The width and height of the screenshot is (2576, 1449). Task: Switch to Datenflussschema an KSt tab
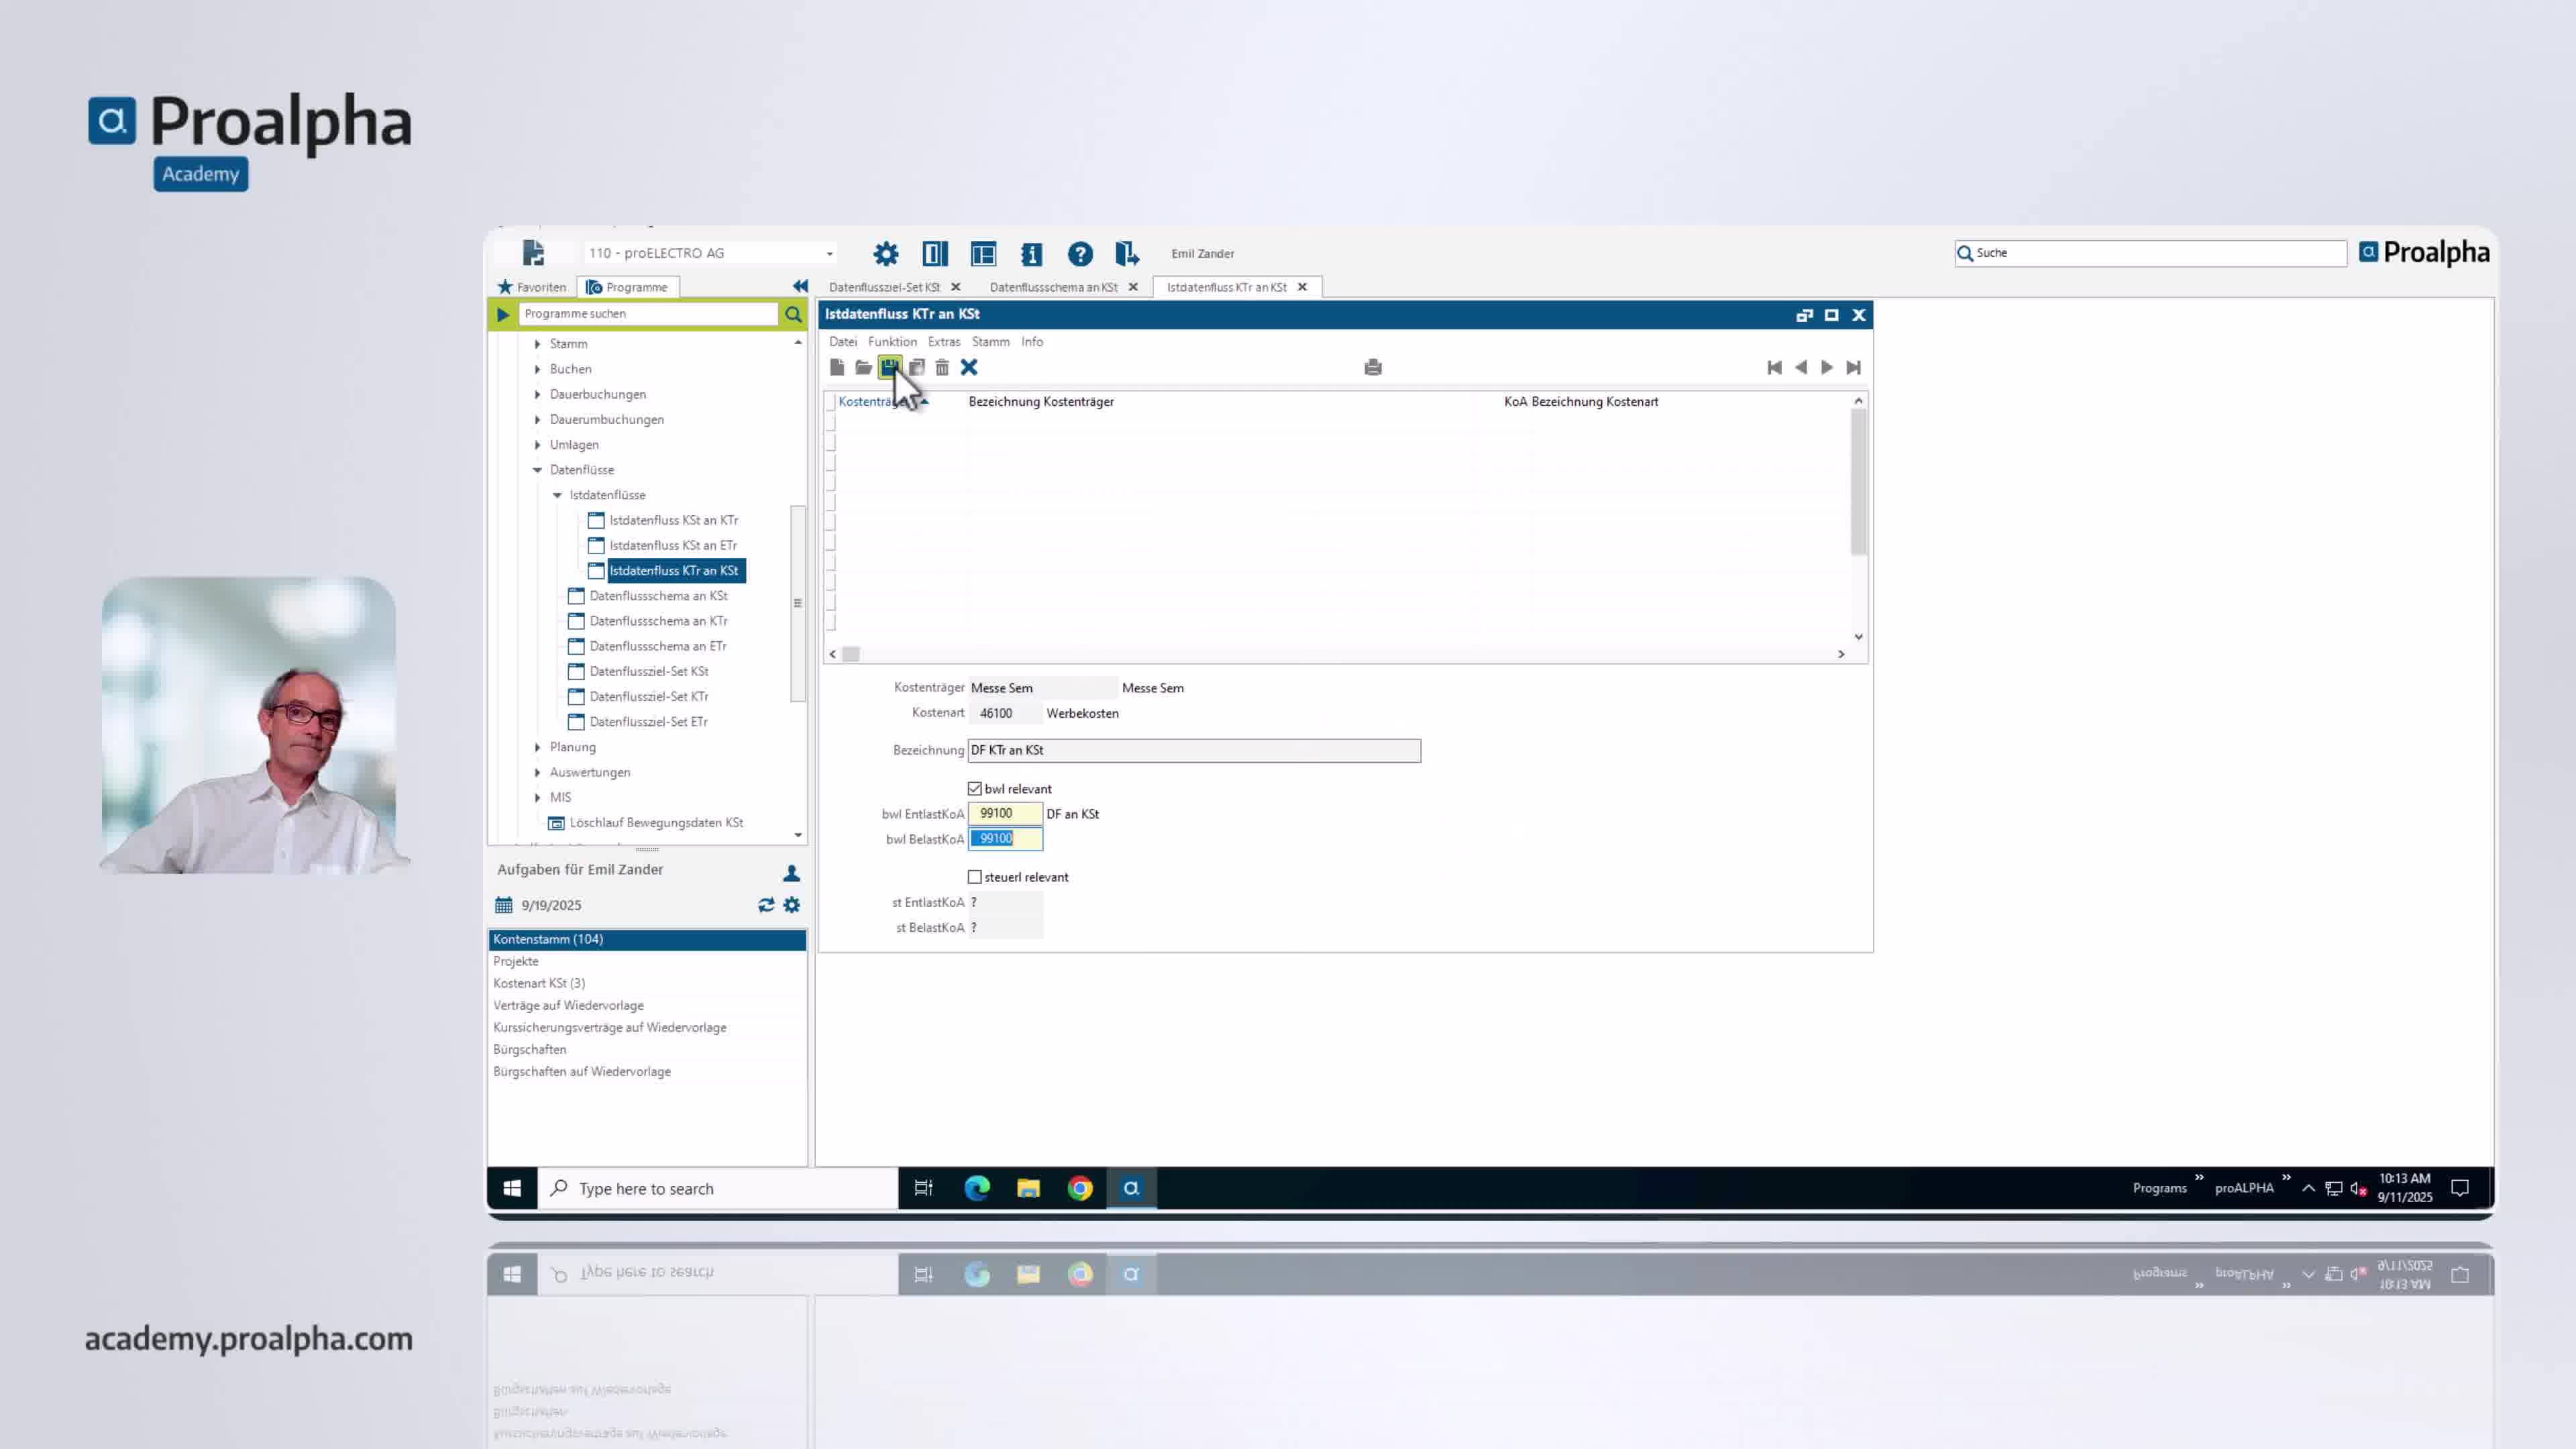click(x=1053, y=287)
